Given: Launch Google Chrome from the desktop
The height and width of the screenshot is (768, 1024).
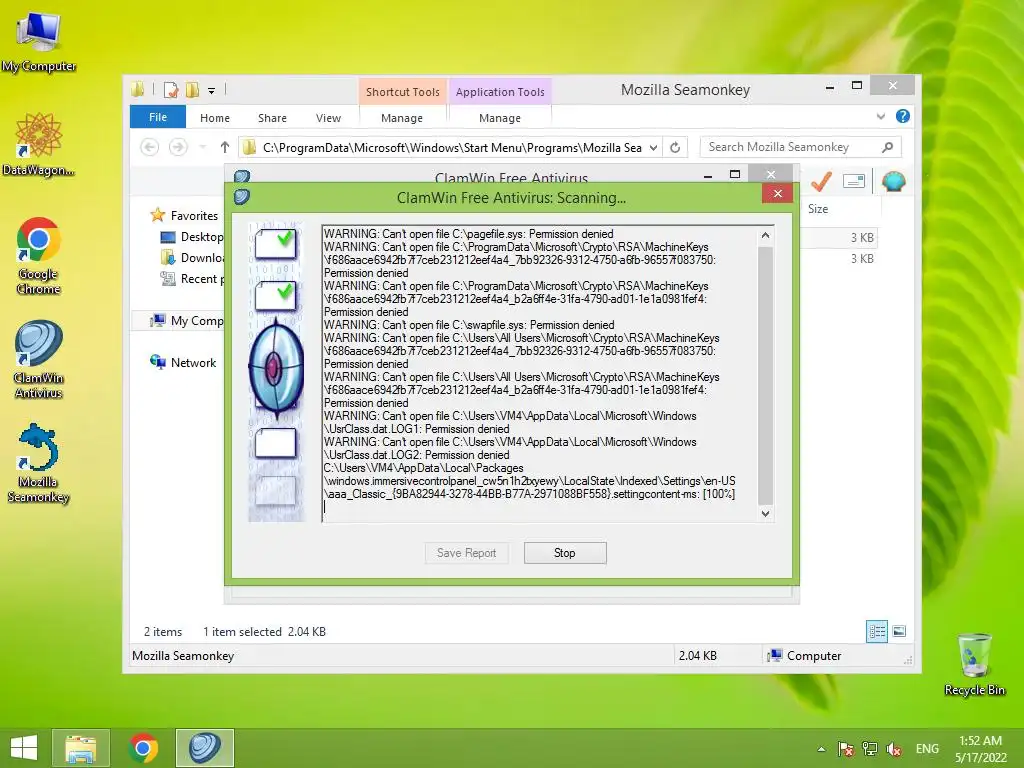Looking at the screenshot, I should point(39,256).
